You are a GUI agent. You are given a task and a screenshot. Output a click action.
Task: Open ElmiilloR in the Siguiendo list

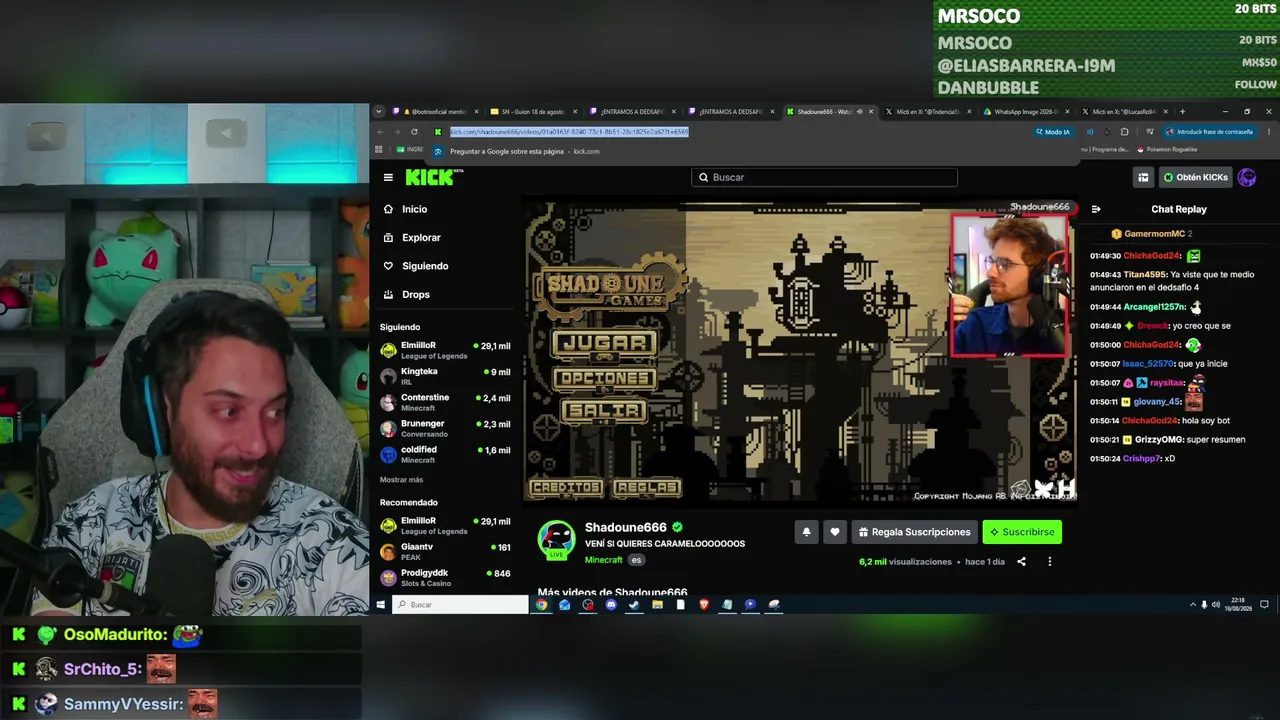click(446, 350)
